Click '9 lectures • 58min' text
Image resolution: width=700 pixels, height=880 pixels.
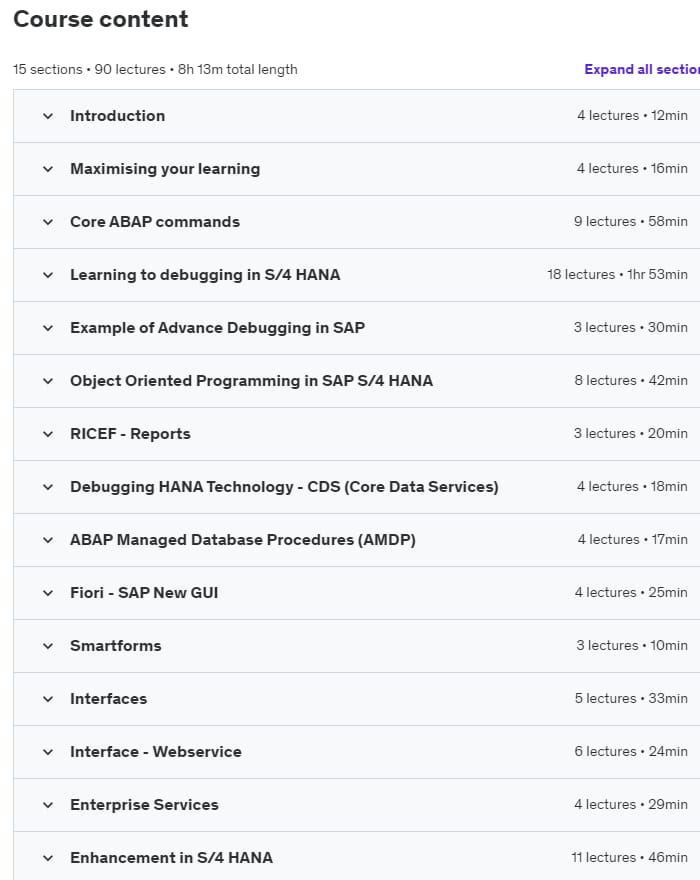(x=630, y=222)
